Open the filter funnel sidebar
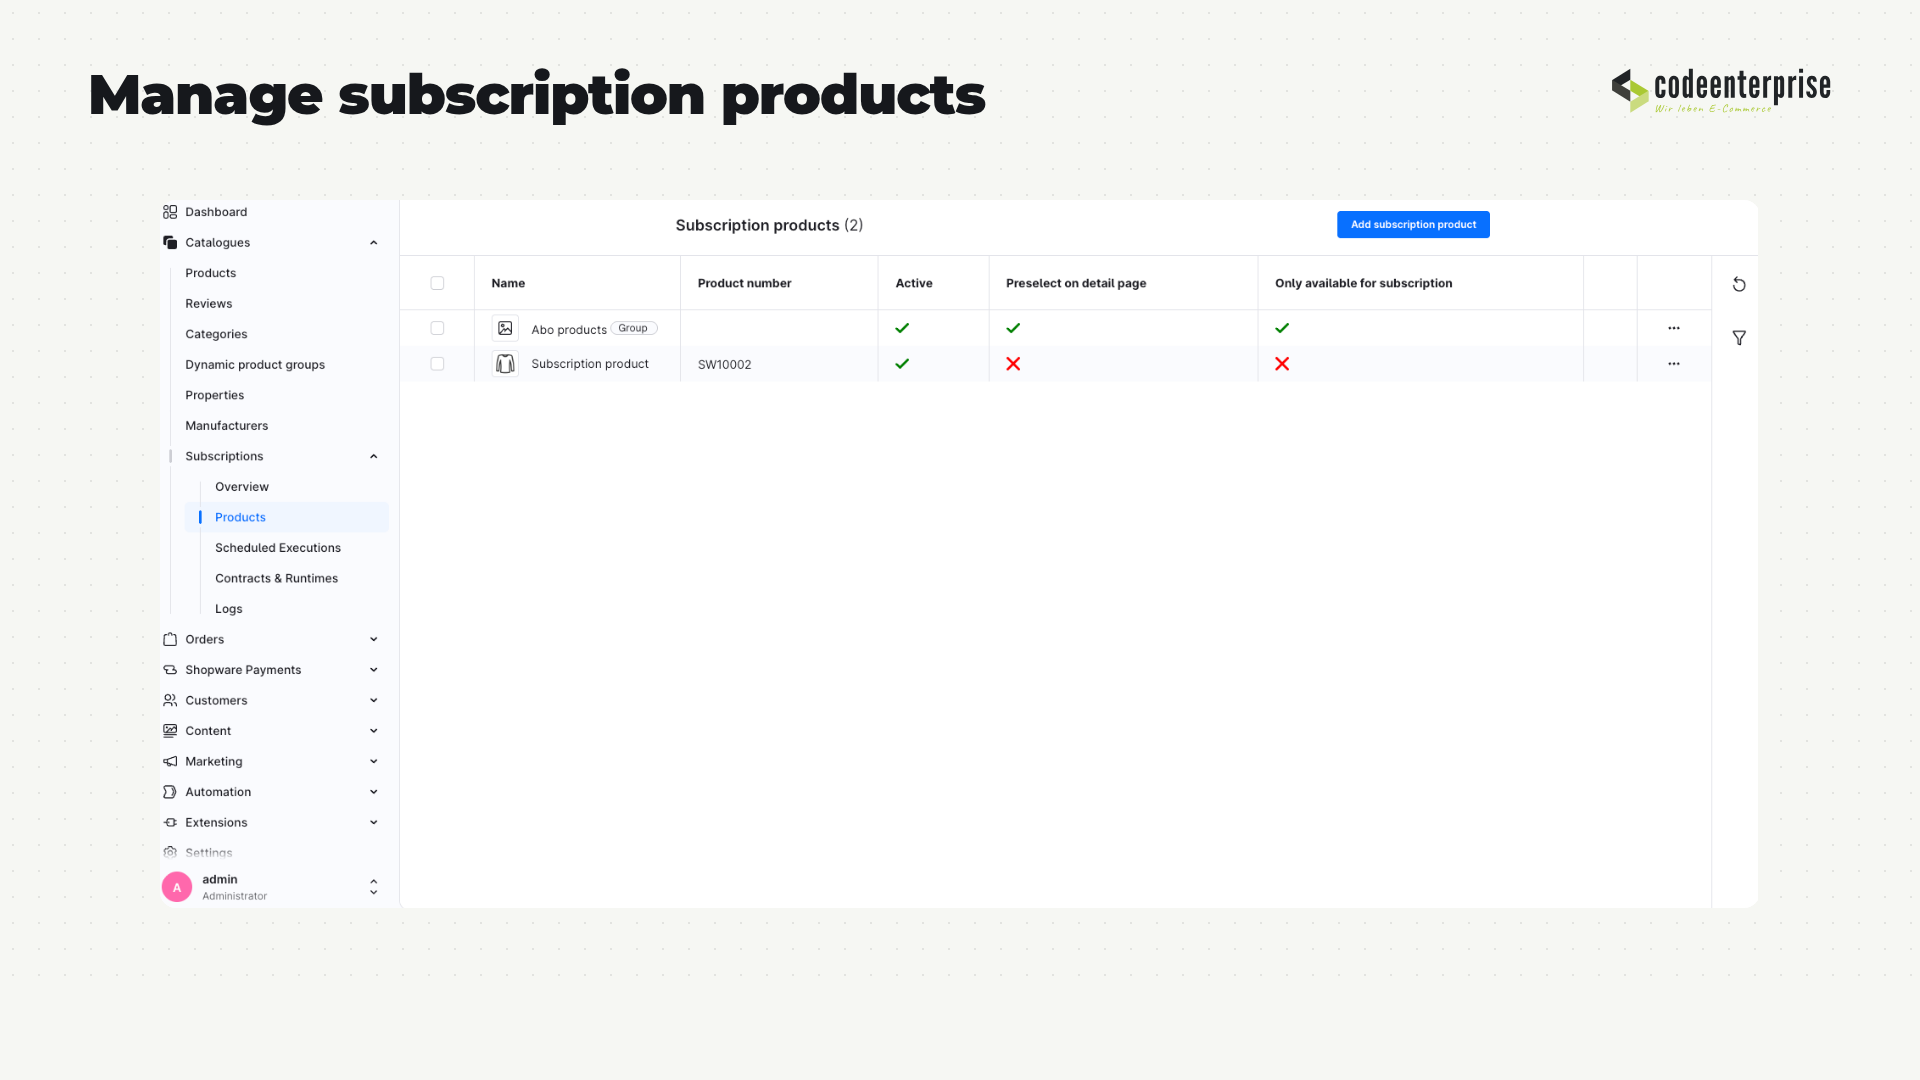The width and height of the screenshot is (1920, 1080). tap(1739, 338)
